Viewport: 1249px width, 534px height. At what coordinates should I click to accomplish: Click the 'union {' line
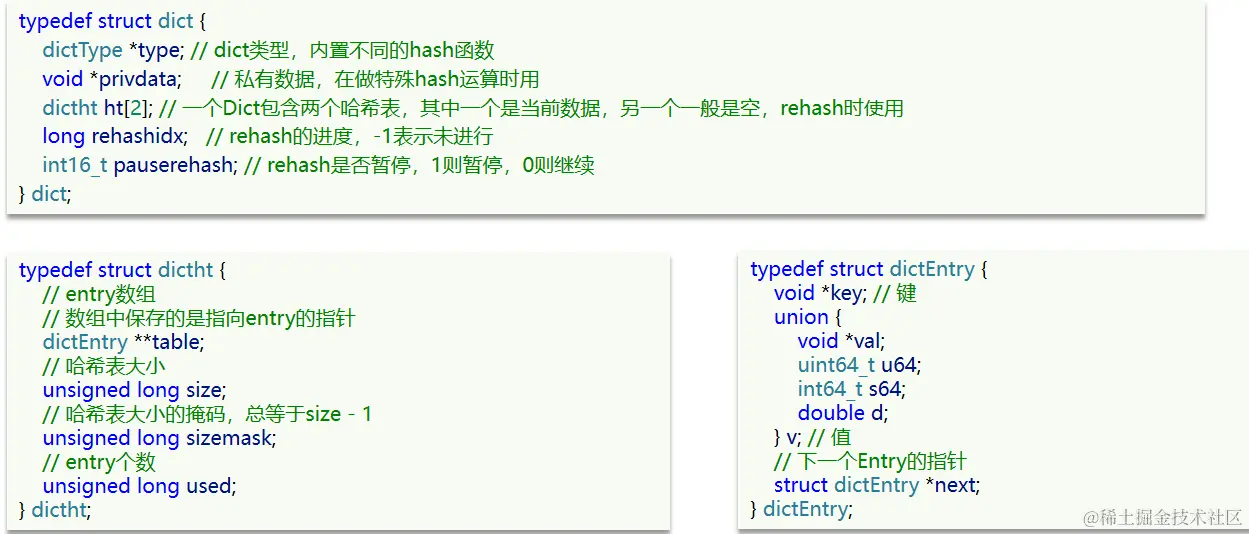tap(808, 317)
